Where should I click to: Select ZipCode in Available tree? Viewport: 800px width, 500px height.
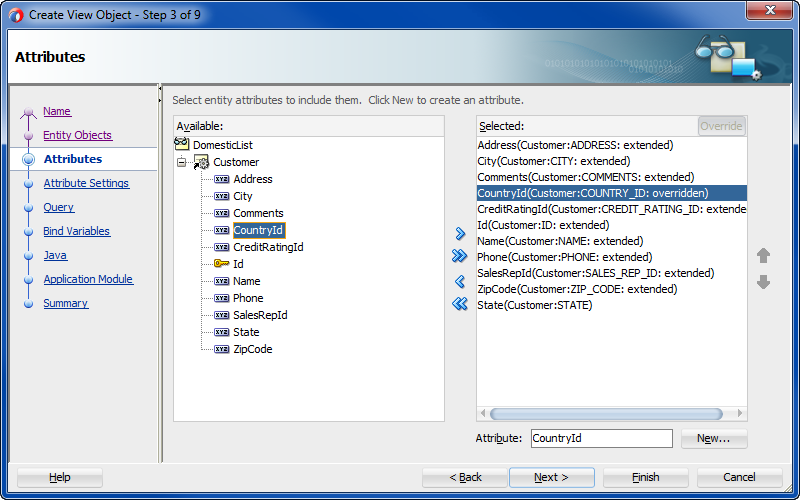[253, 349]
